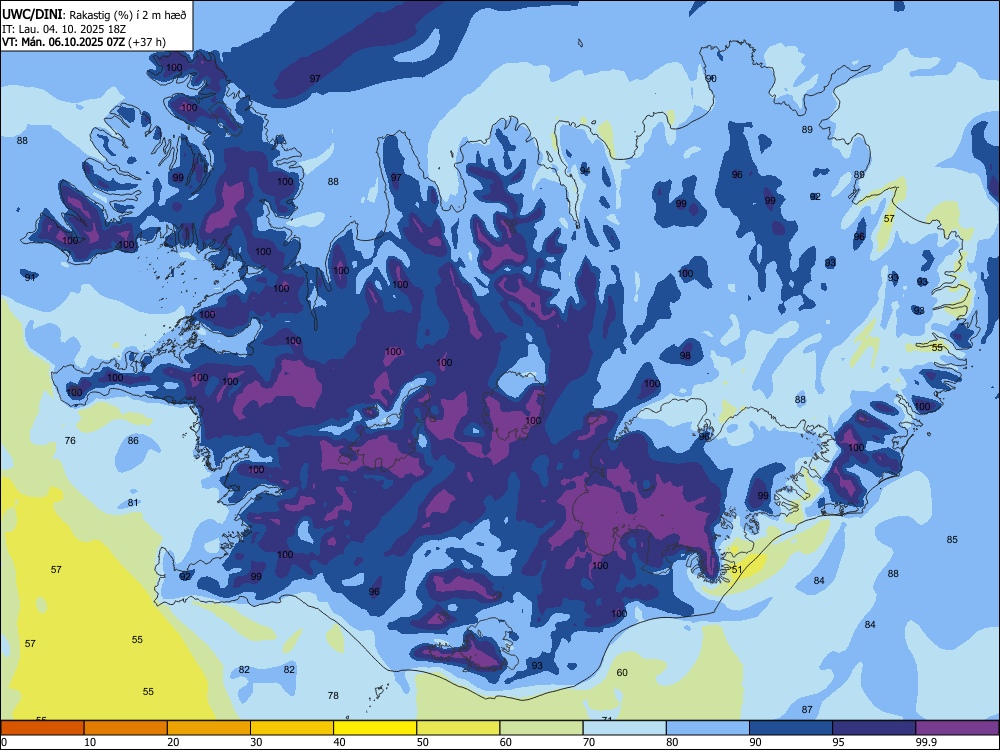Select the humidity value 91 on the map
The height and width of the screenshot is (750, 1000).
30,277
